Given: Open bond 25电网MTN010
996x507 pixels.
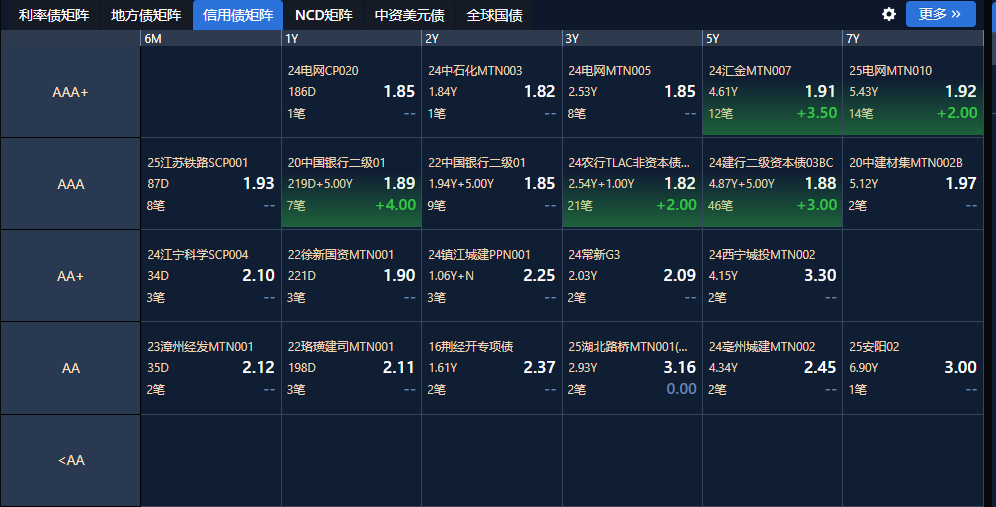Looking at the screenshot, I should (x=891, y=71).
